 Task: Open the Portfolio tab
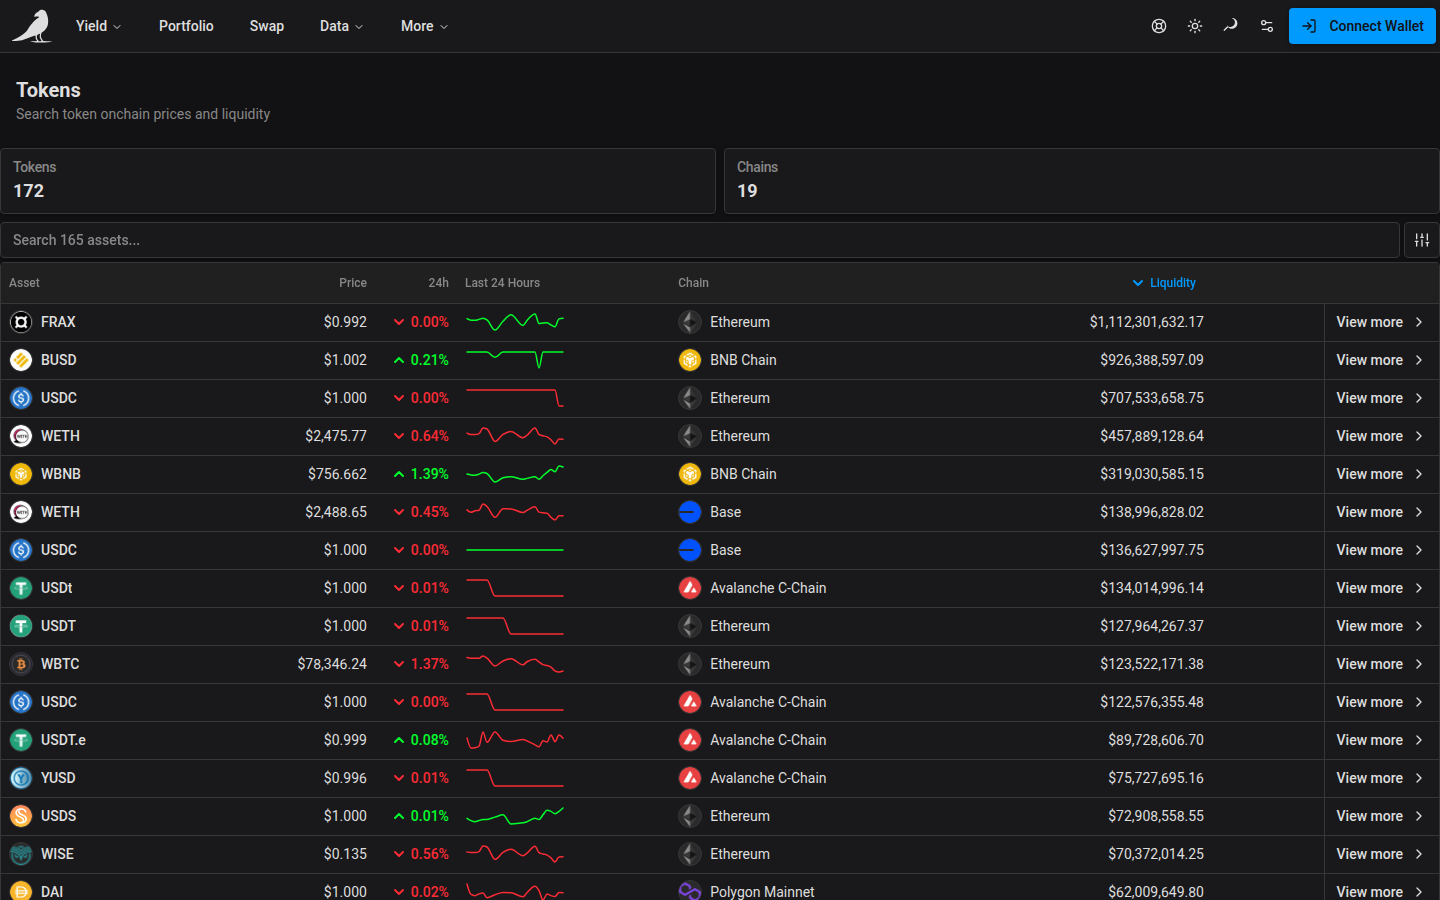(x=186, y=26)
